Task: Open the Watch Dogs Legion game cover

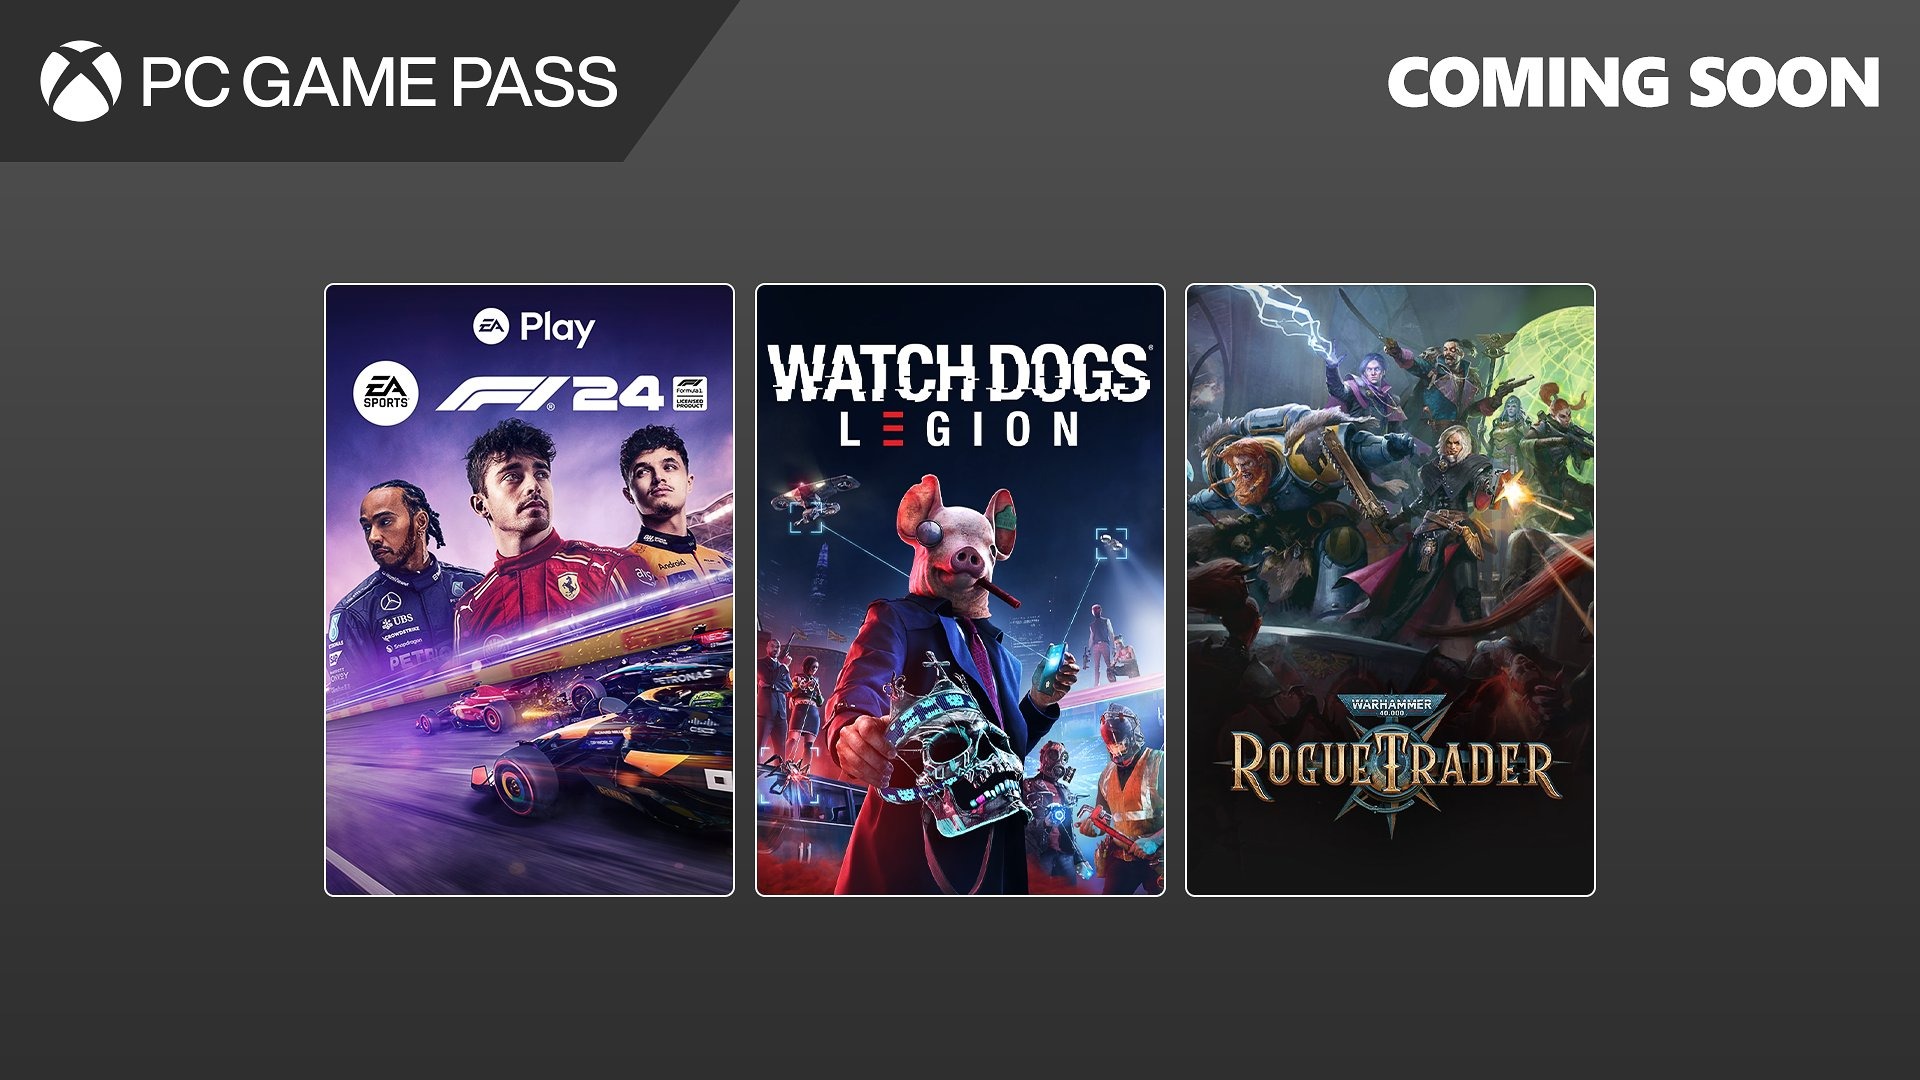Action: 960,590
